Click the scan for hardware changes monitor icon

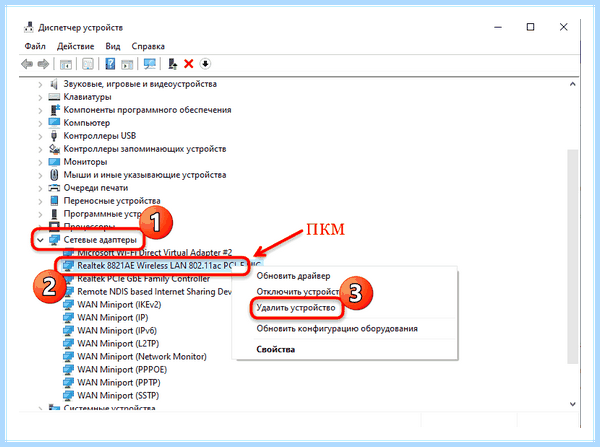point(150,64)
